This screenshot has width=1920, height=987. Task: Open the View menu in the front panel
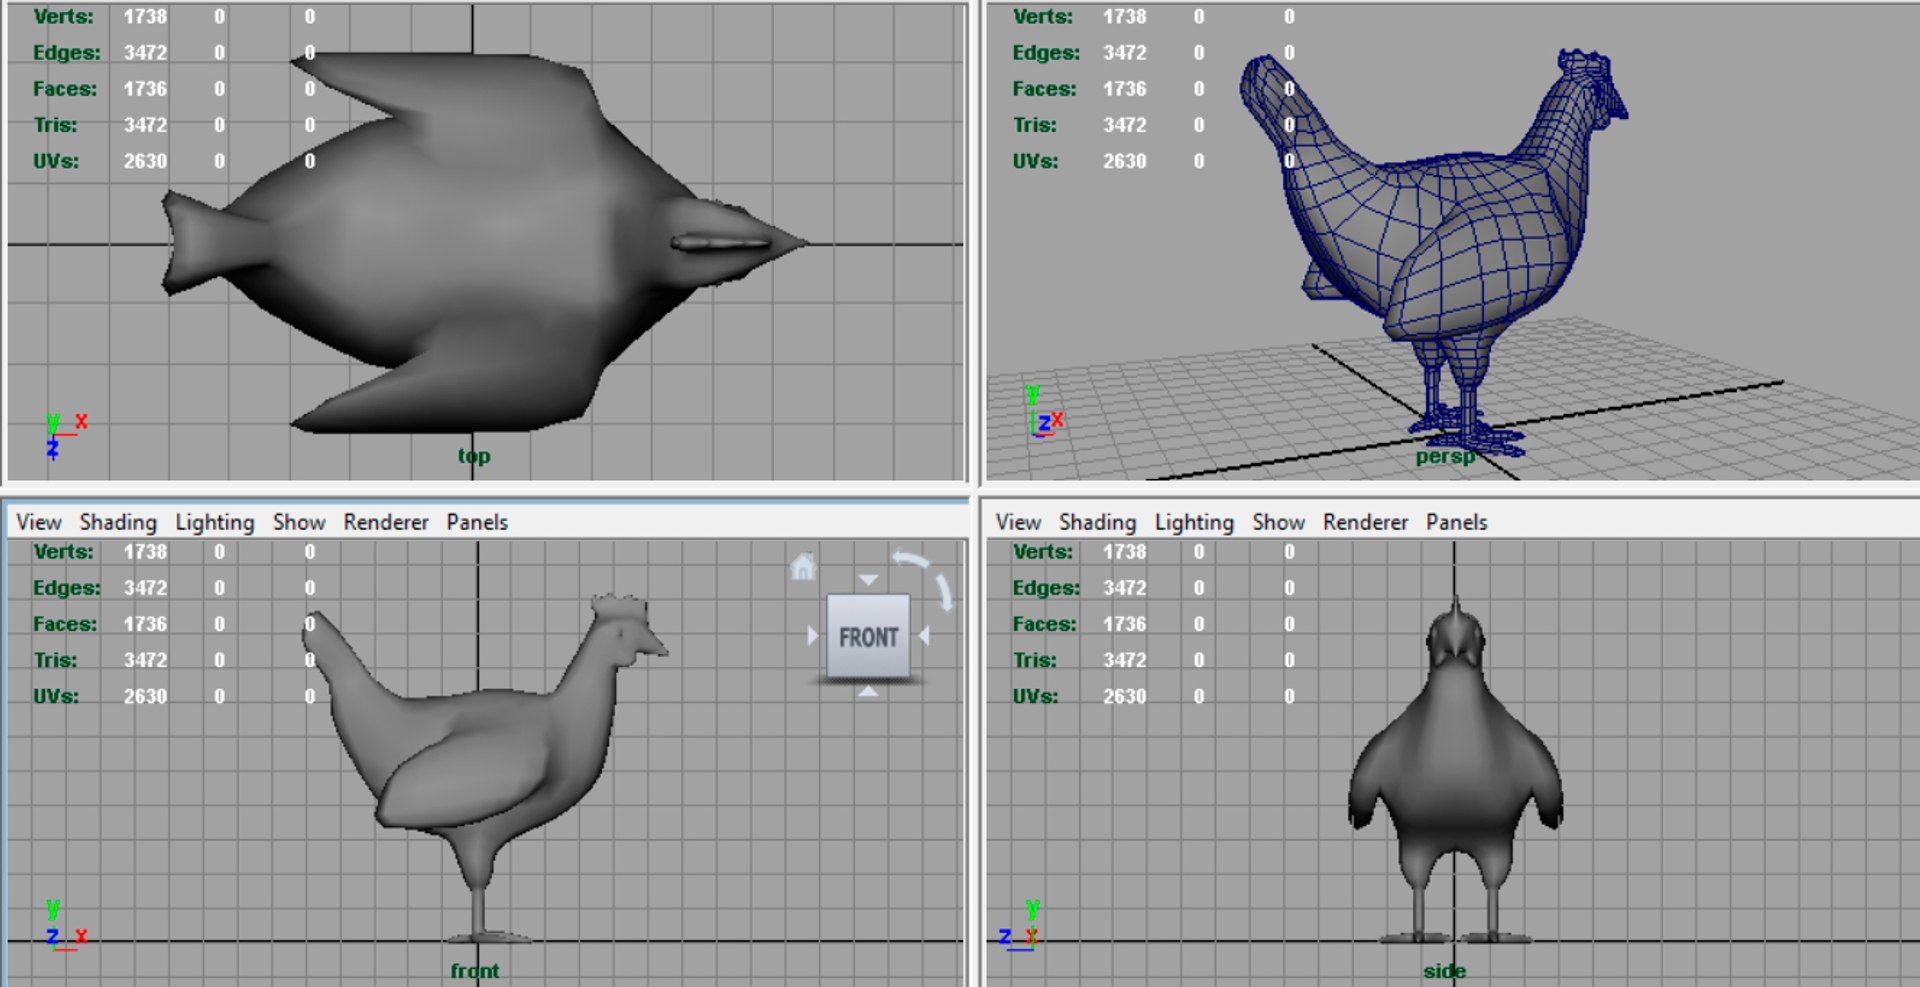coord(39,522)
